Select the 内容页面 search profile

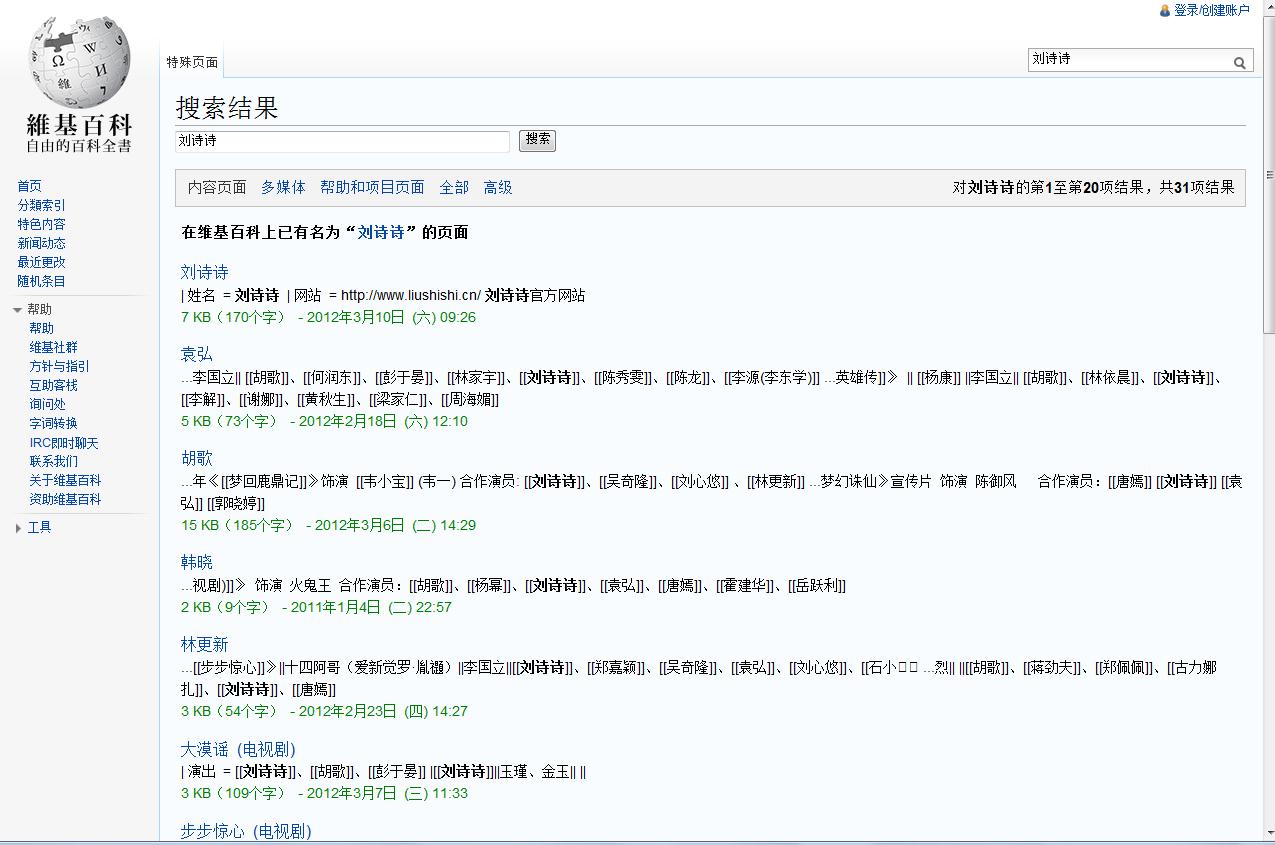pos(217,187)
